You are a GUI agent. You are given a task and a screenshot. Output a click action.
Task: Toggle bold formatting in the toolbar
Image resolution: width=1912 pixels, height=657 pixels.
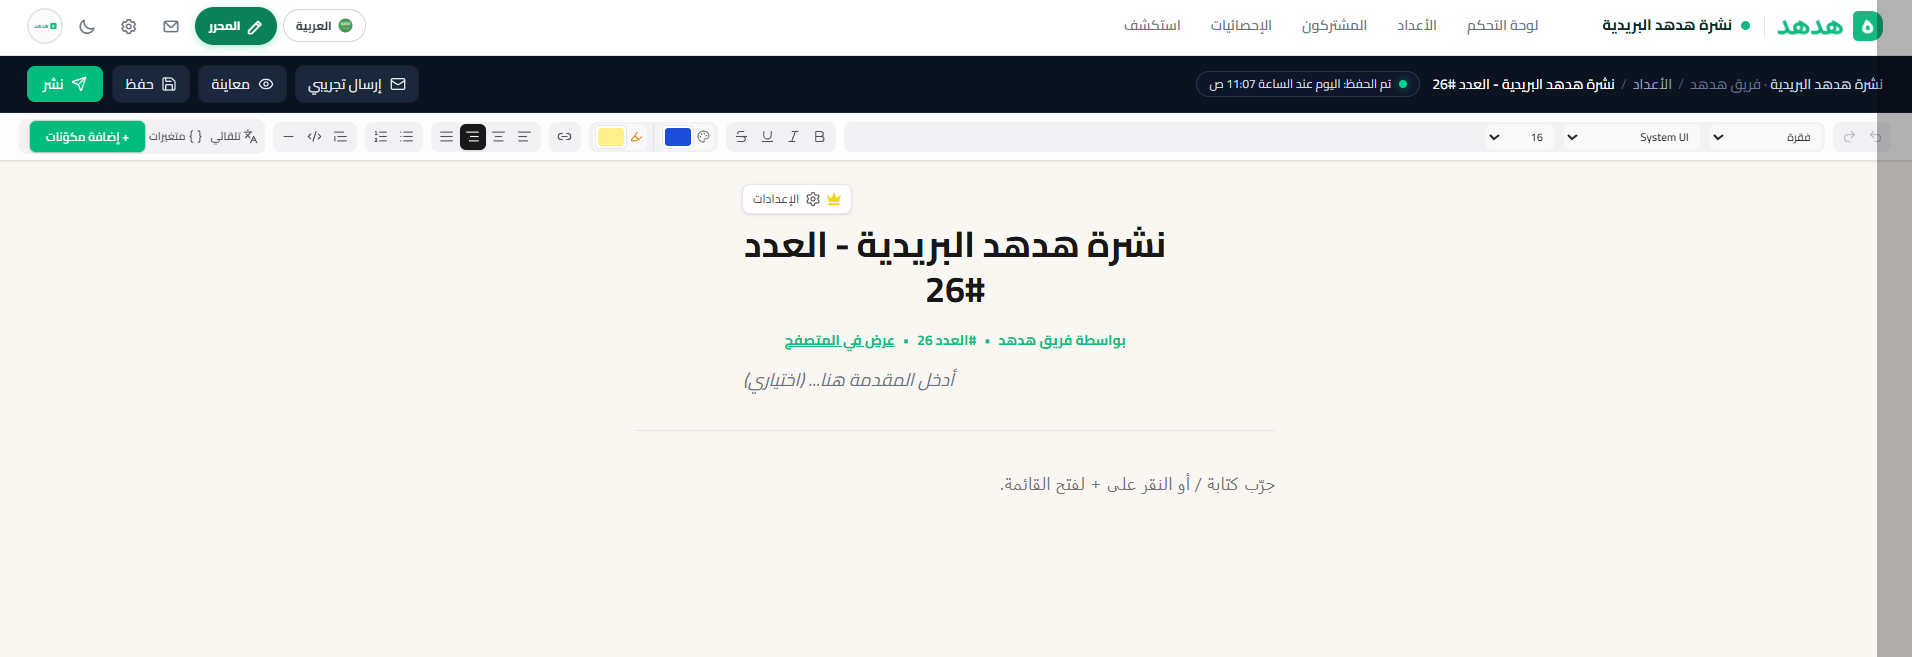coord(819,137)
